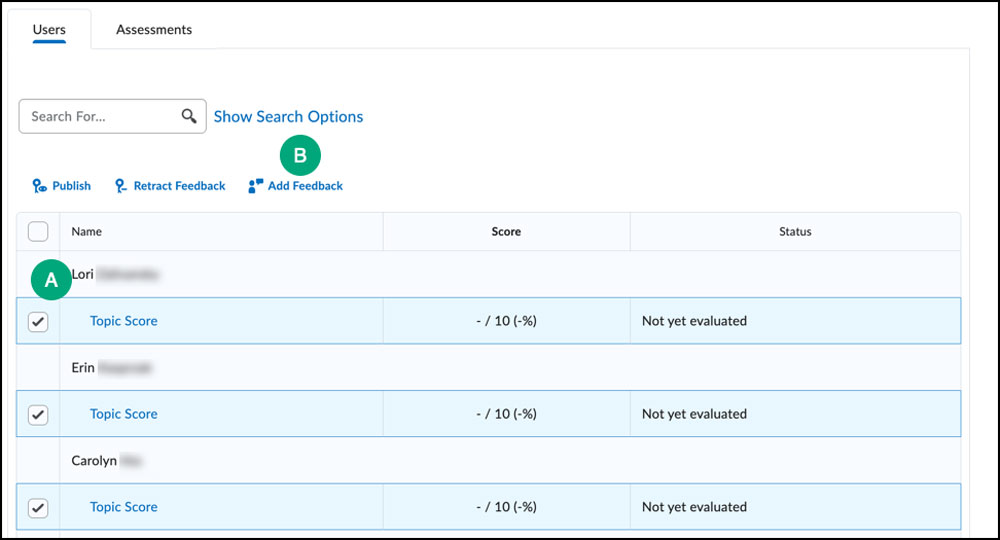
Task: Click Carolyn's score cell - / 10 (-%)
Action: click(x=506, y=507)
